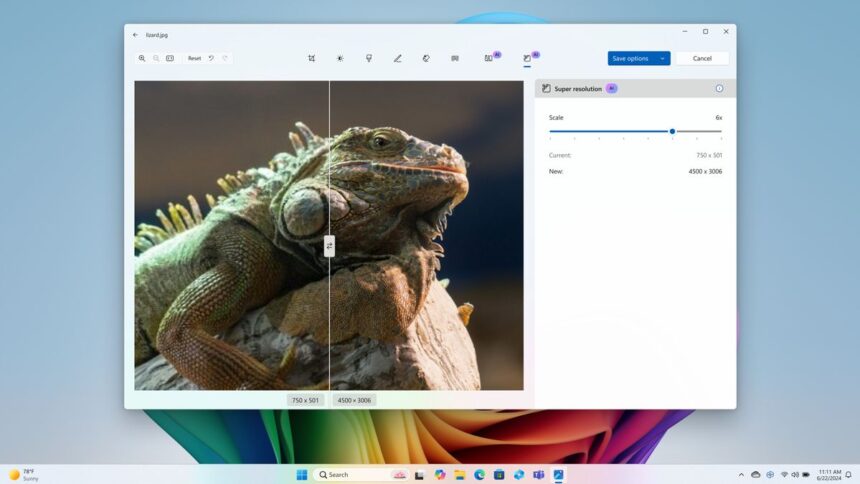Click the Photos app taskbar icon

coord(558,475)
